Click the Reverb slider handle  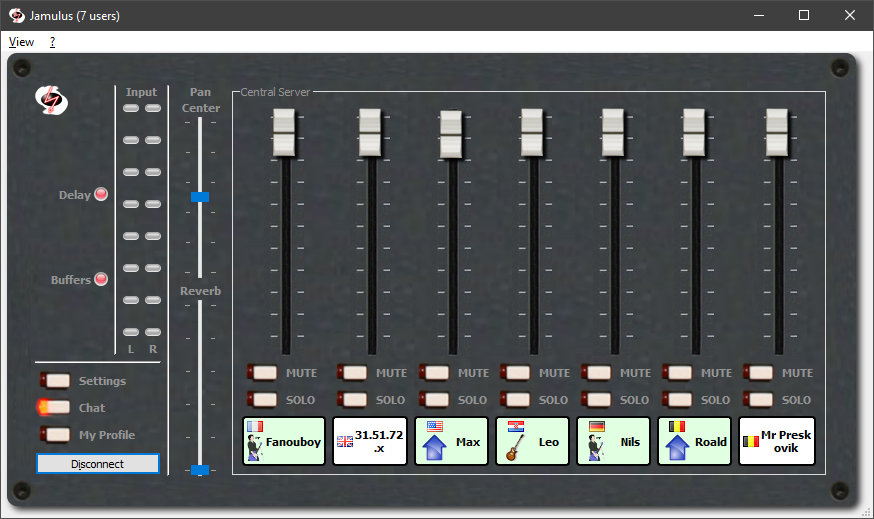[x=200, y=470]
